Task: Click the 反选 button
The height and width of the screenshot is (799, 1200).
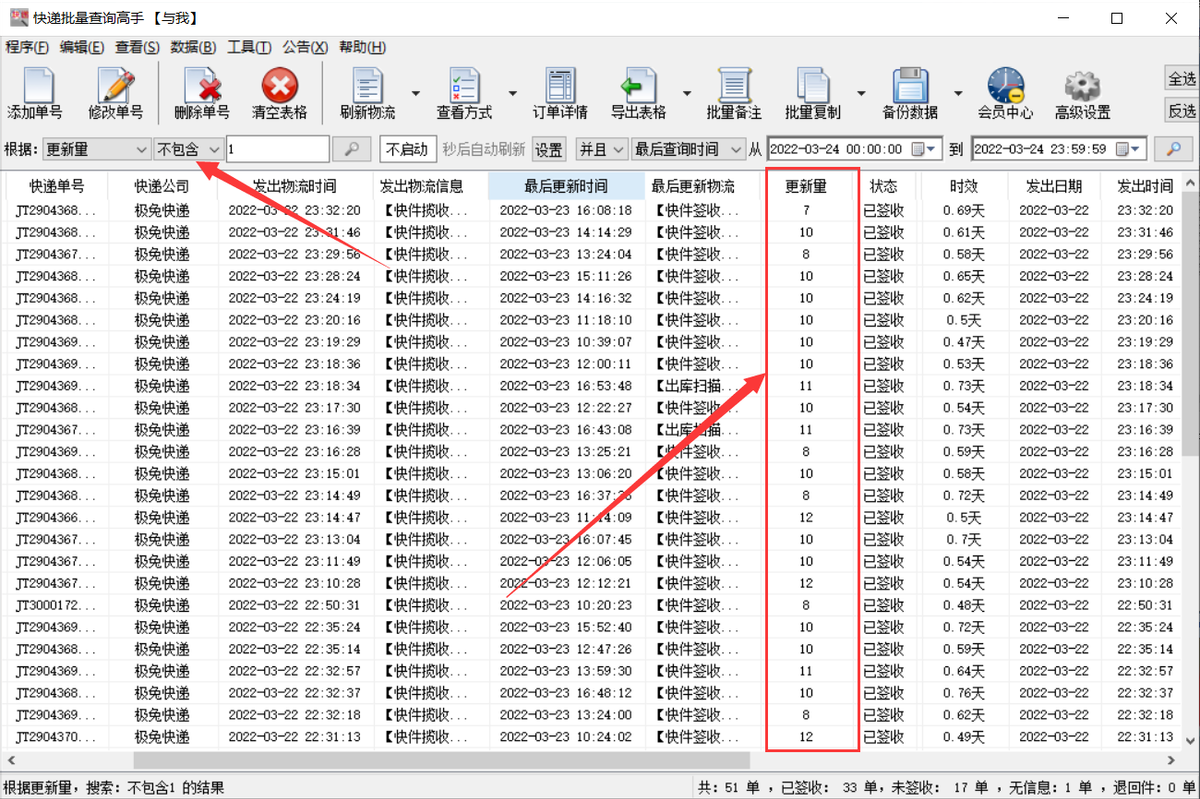Action: pyautogui.click(x=1182, y=110)
